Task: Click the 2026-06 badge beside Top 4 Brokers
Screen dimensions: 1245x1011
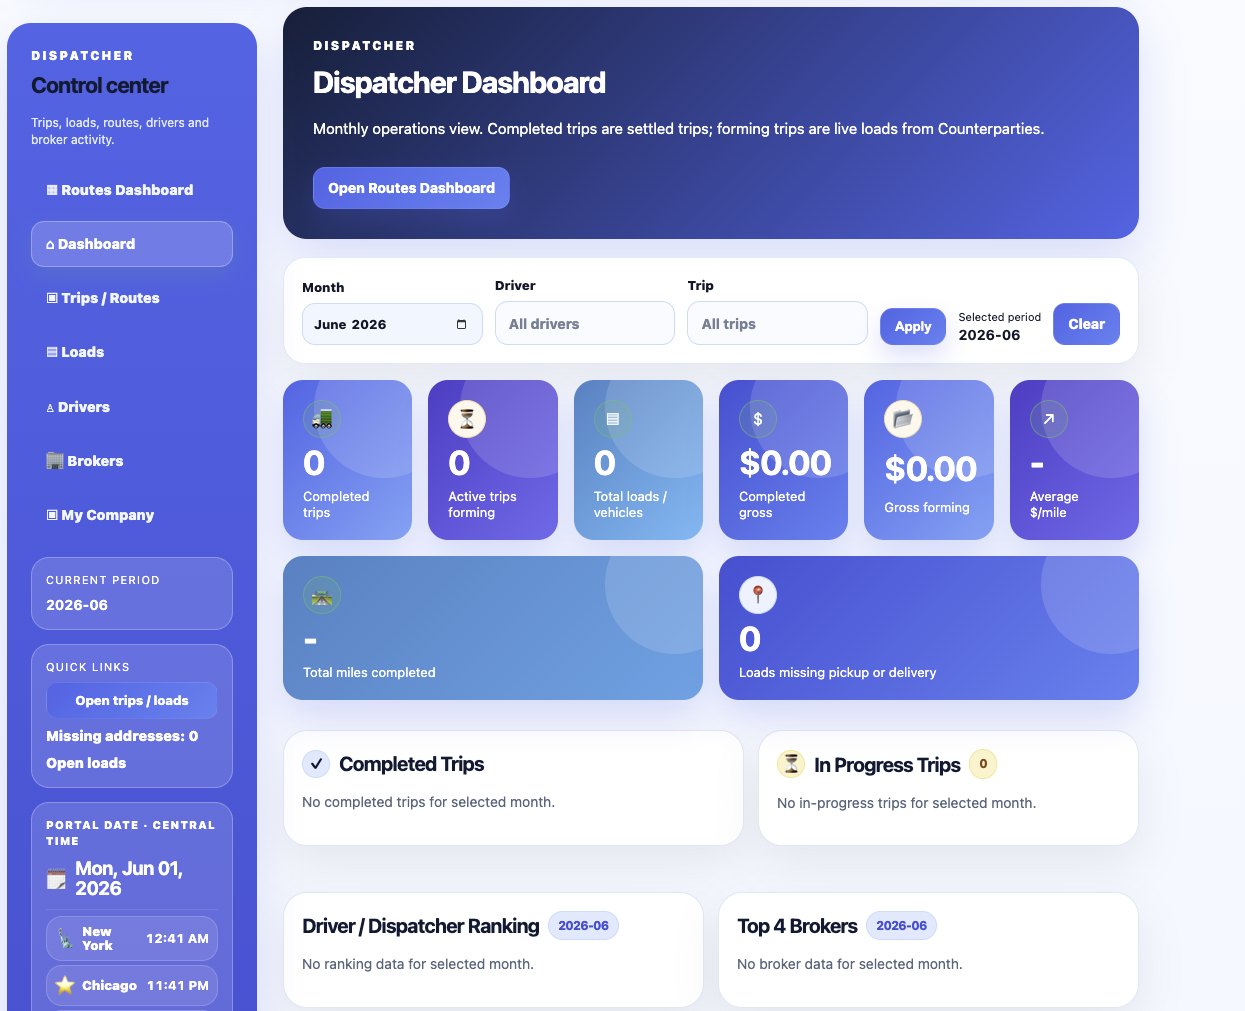Action: [901, 926]
